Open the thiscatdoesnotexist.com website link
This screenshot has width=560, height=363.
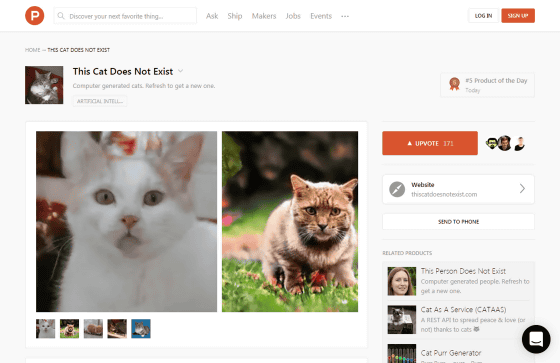point(444,194)
